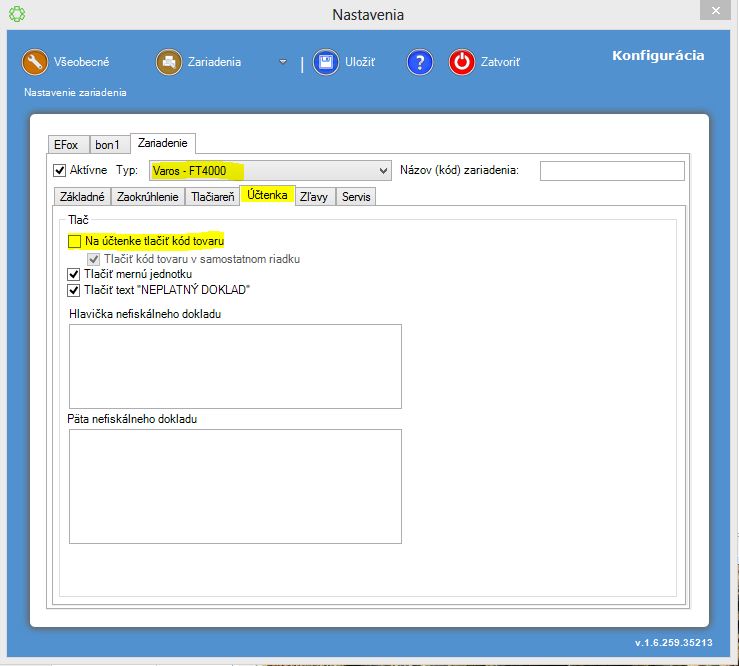Click the green app icon in title bar
739x666 pixels.
[x=16, y=14]
